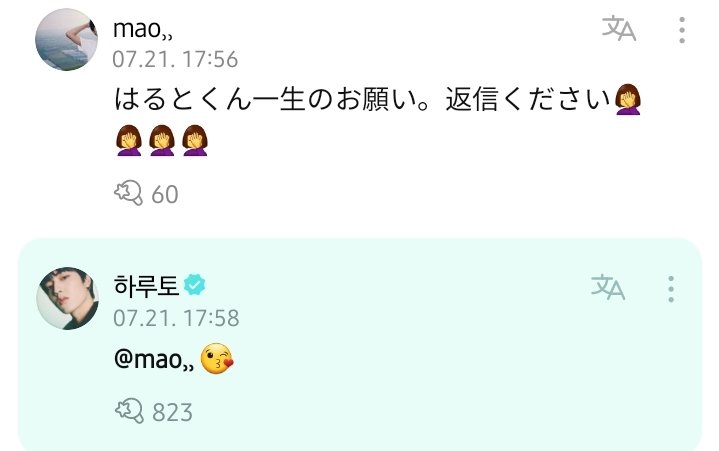Translate mao's comment with the translate icon
This screenshot has width=719, height=451.
619,28
